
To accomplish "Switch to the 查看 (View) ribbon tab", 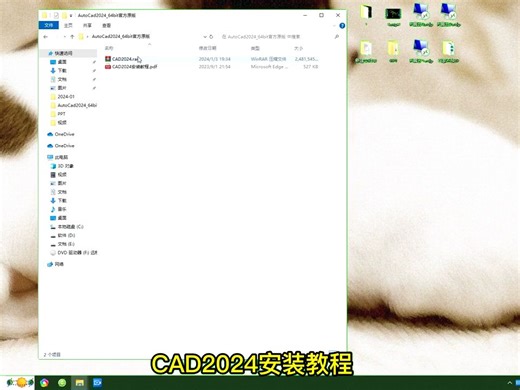I will 107,25.
